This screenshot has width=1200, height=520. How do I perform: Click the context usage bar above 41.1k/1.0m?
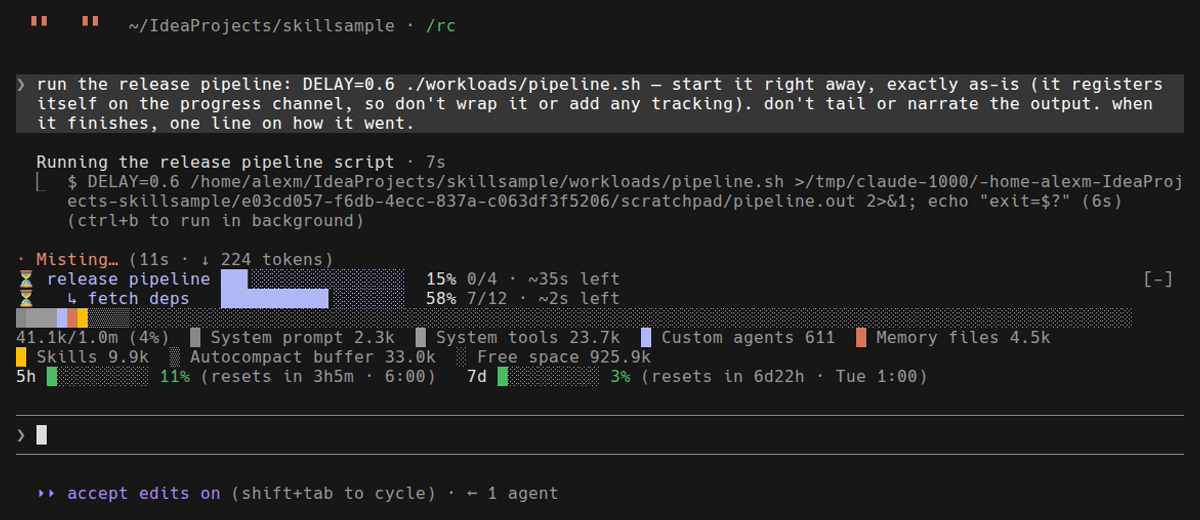574,318
